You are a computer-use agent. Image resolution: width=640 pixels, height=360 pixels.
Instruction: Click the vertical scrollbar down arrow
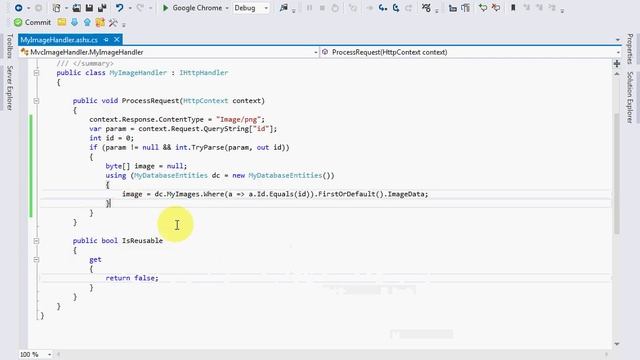coord(617,344)
